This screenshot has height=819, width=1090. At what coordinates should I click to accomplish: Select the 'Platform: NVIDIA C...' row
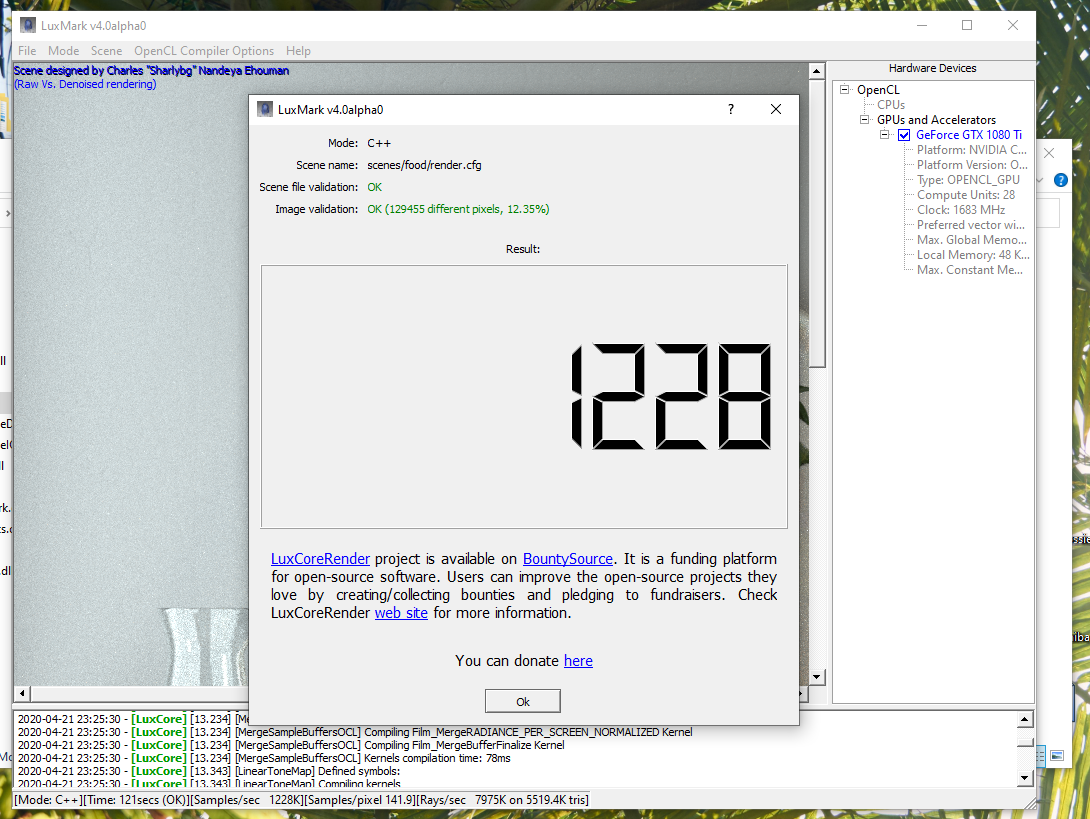coord(971,150)
